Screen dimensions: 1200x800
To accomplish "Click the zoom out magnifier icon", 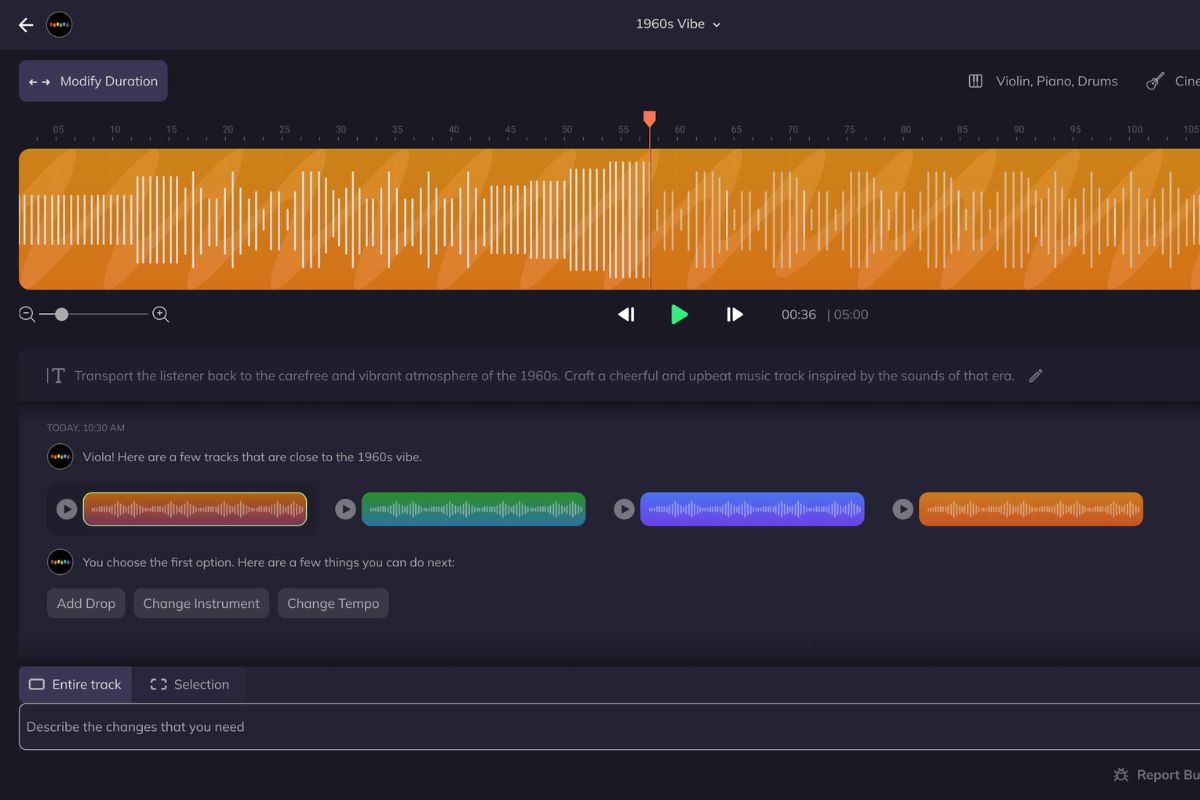I will pos(27,314).
